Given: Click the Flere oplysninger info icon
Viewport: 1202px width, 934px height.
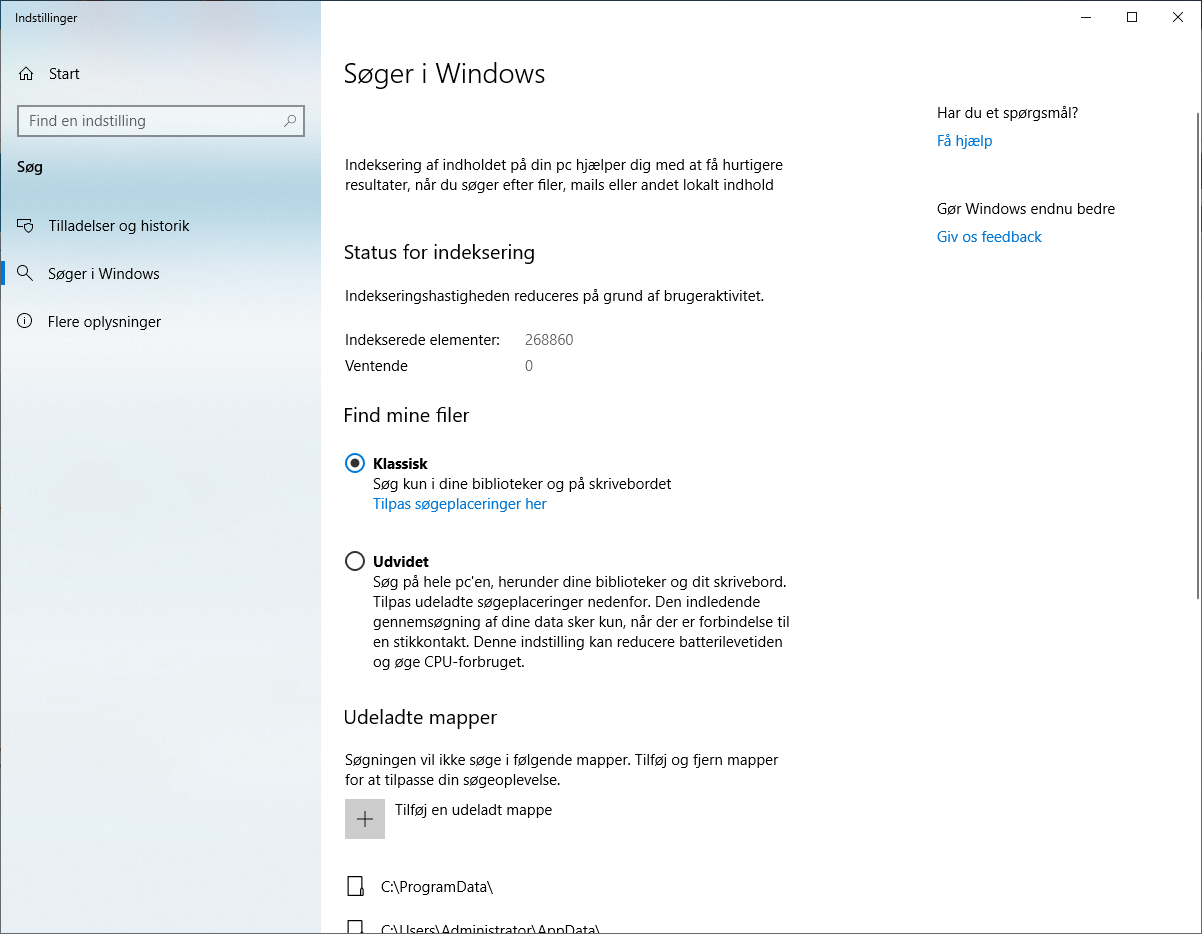Looking at the screenshot, I should point(24,321).
